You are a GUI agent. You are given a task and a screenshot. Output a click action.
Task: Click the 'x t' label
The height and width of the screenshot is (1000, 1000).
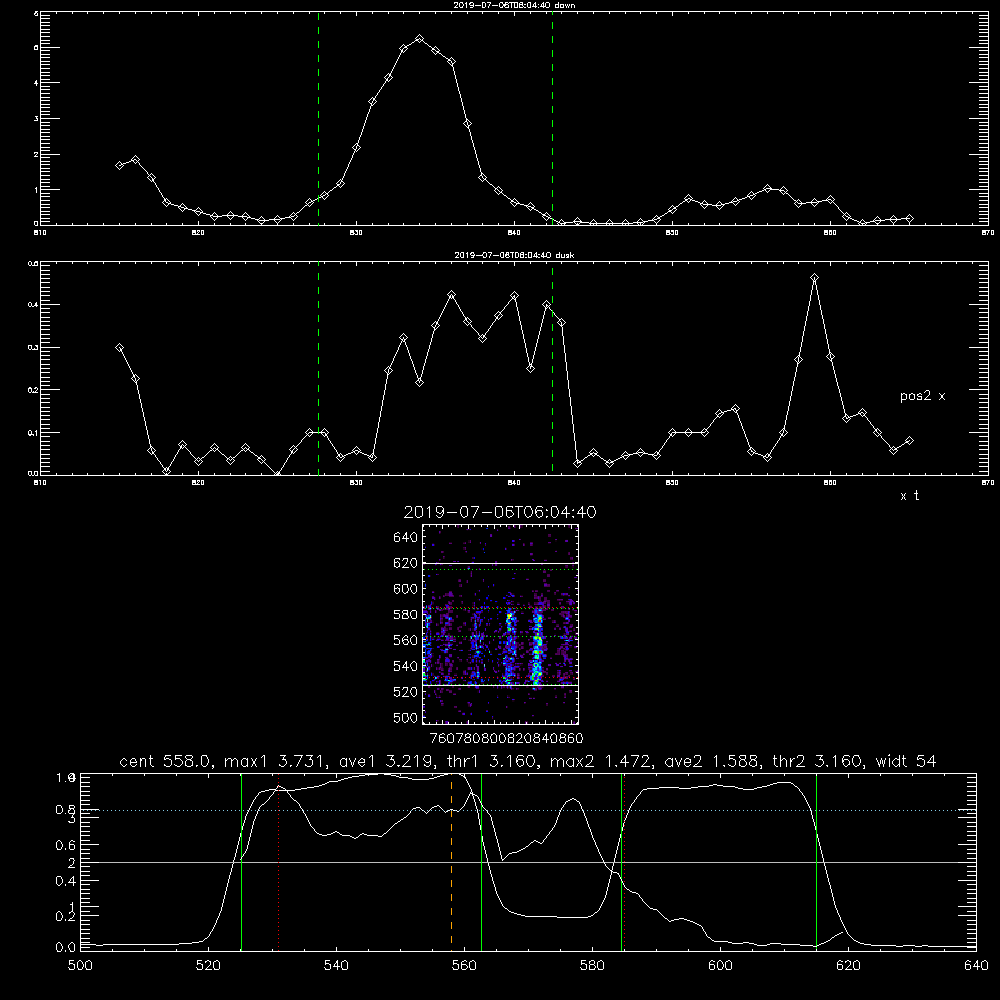pyautogui.click(x=909, y=496)
